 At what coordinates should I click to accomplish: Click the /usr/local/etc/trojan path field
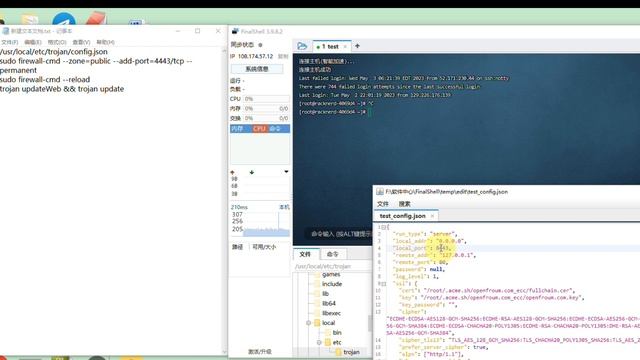332,266
